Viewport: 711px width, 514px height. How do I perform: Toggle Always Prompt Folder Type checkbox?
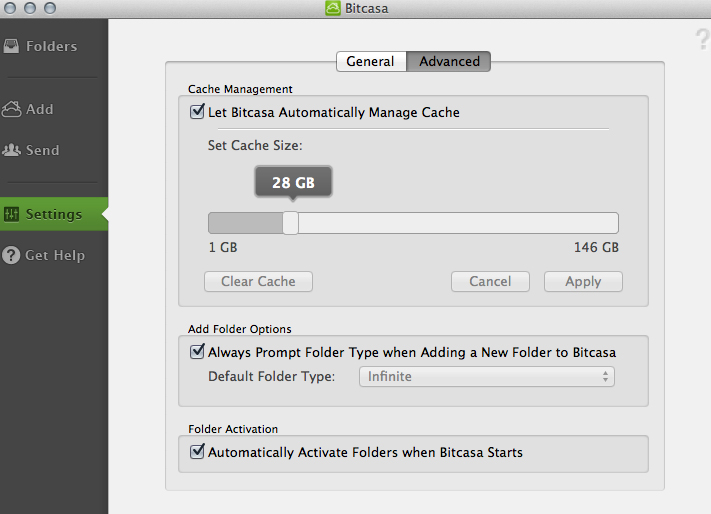[197, 351]
